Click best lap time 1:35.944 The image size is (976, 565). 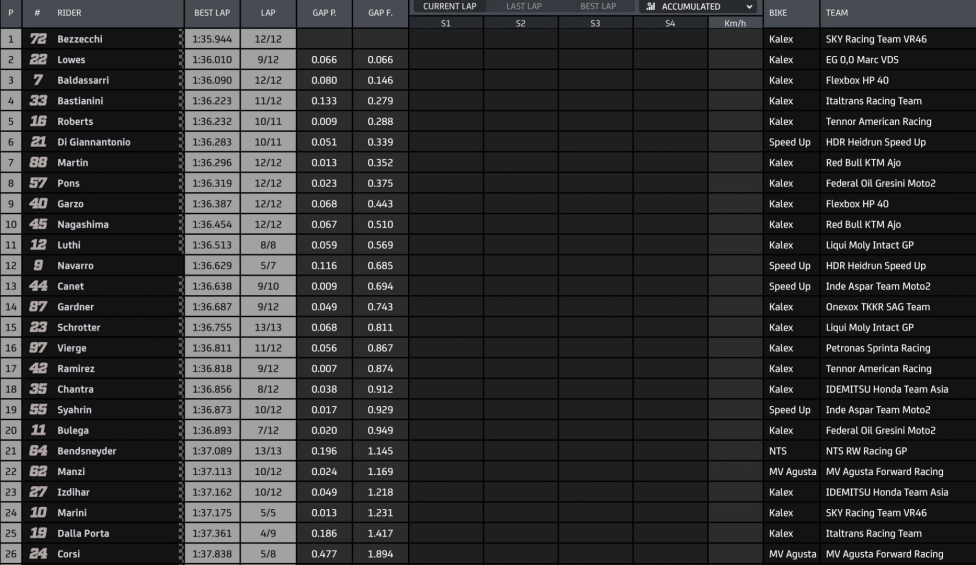pos(212,39)
